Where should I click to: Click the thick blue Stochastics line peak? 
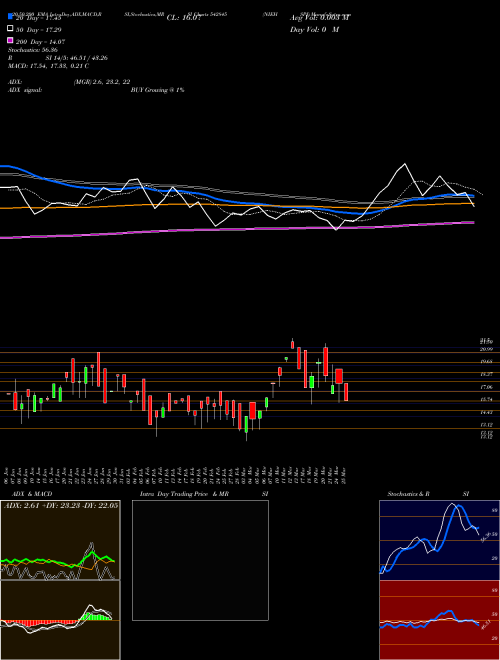[457, 506]
